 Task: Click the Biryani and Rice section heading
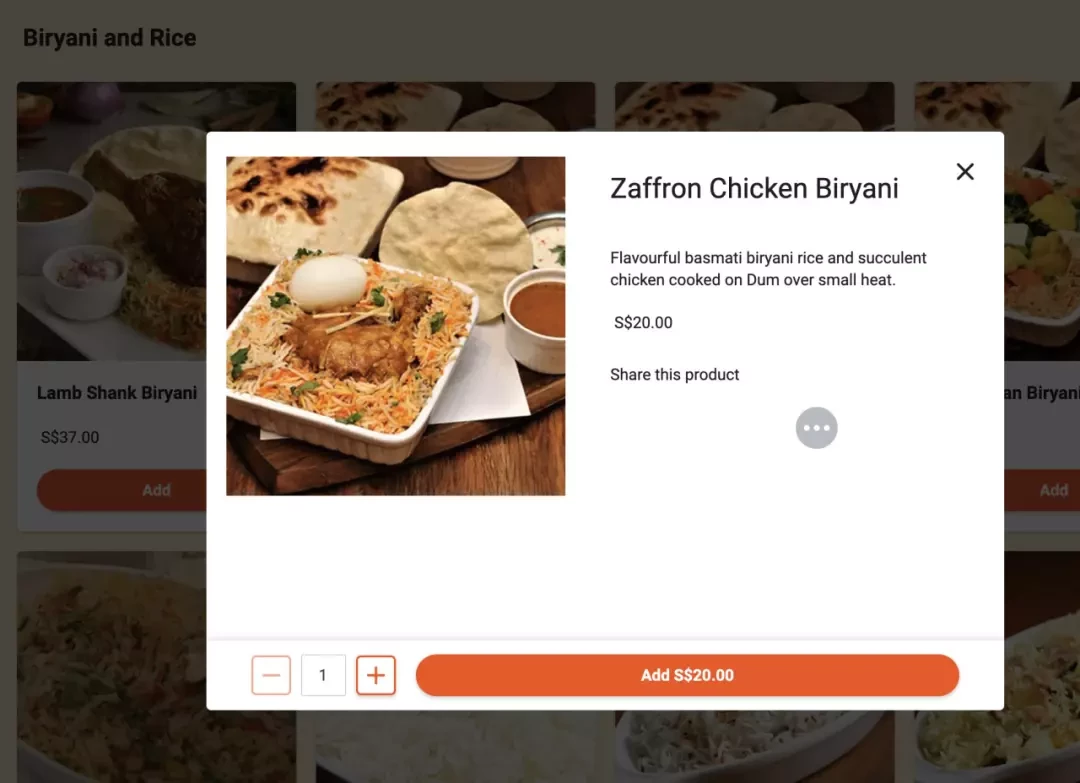[x=110, y=37]
